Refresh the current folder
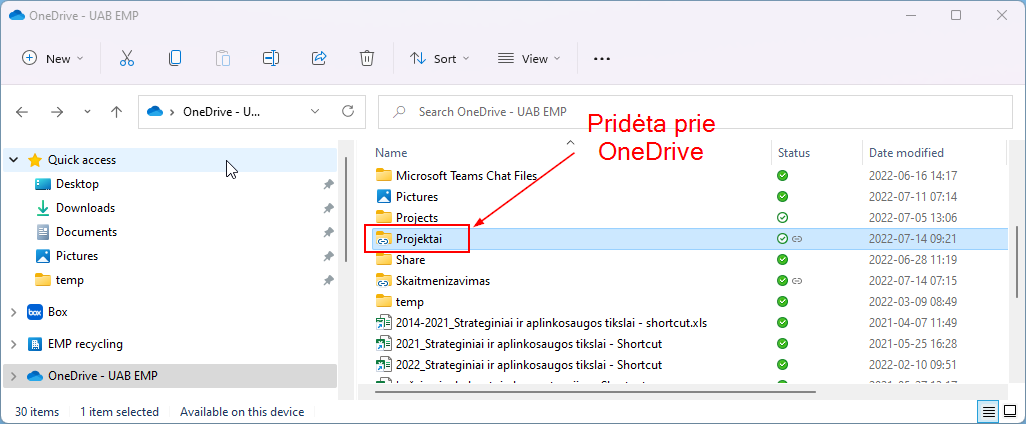 pyautogui.click(x=348, y=112)
